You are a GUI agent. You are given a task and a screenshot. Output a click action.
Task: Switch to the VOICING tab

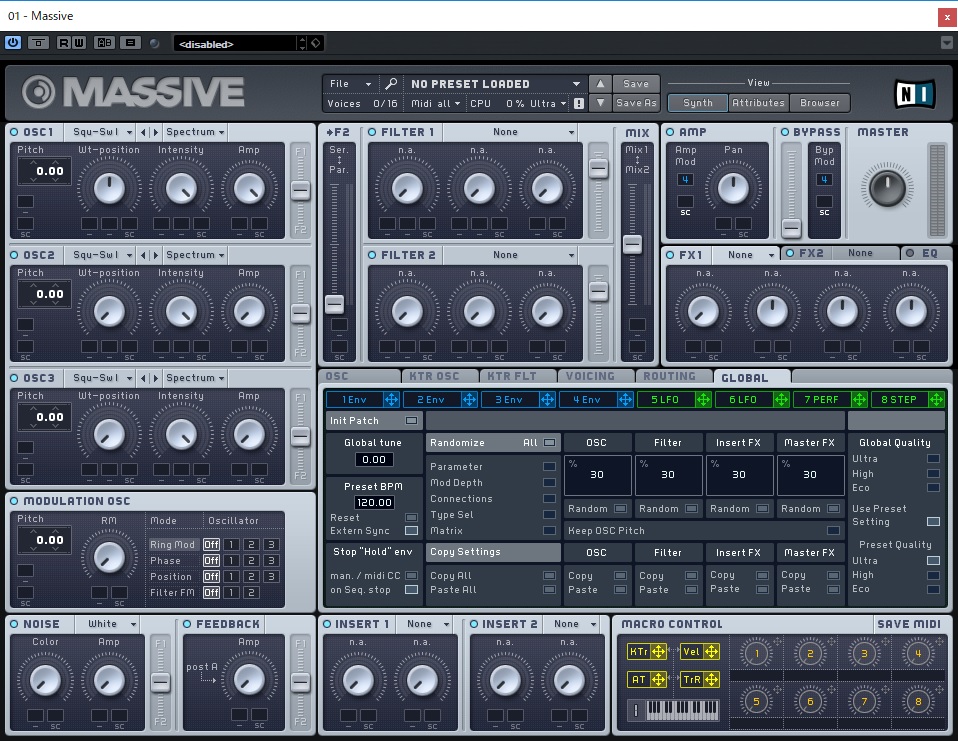[x=596, y=376]
